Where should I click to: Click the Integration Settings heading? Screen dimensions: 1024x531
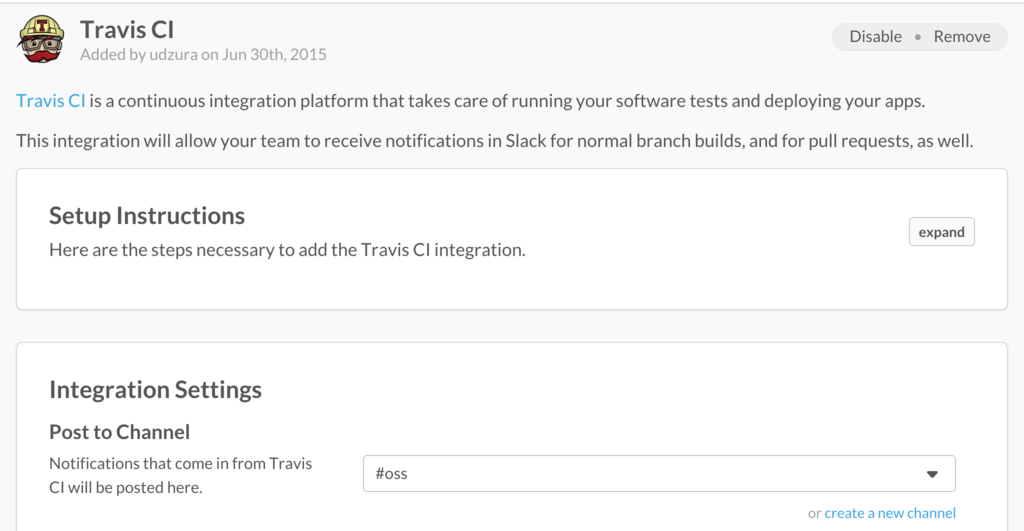[155, 389]
